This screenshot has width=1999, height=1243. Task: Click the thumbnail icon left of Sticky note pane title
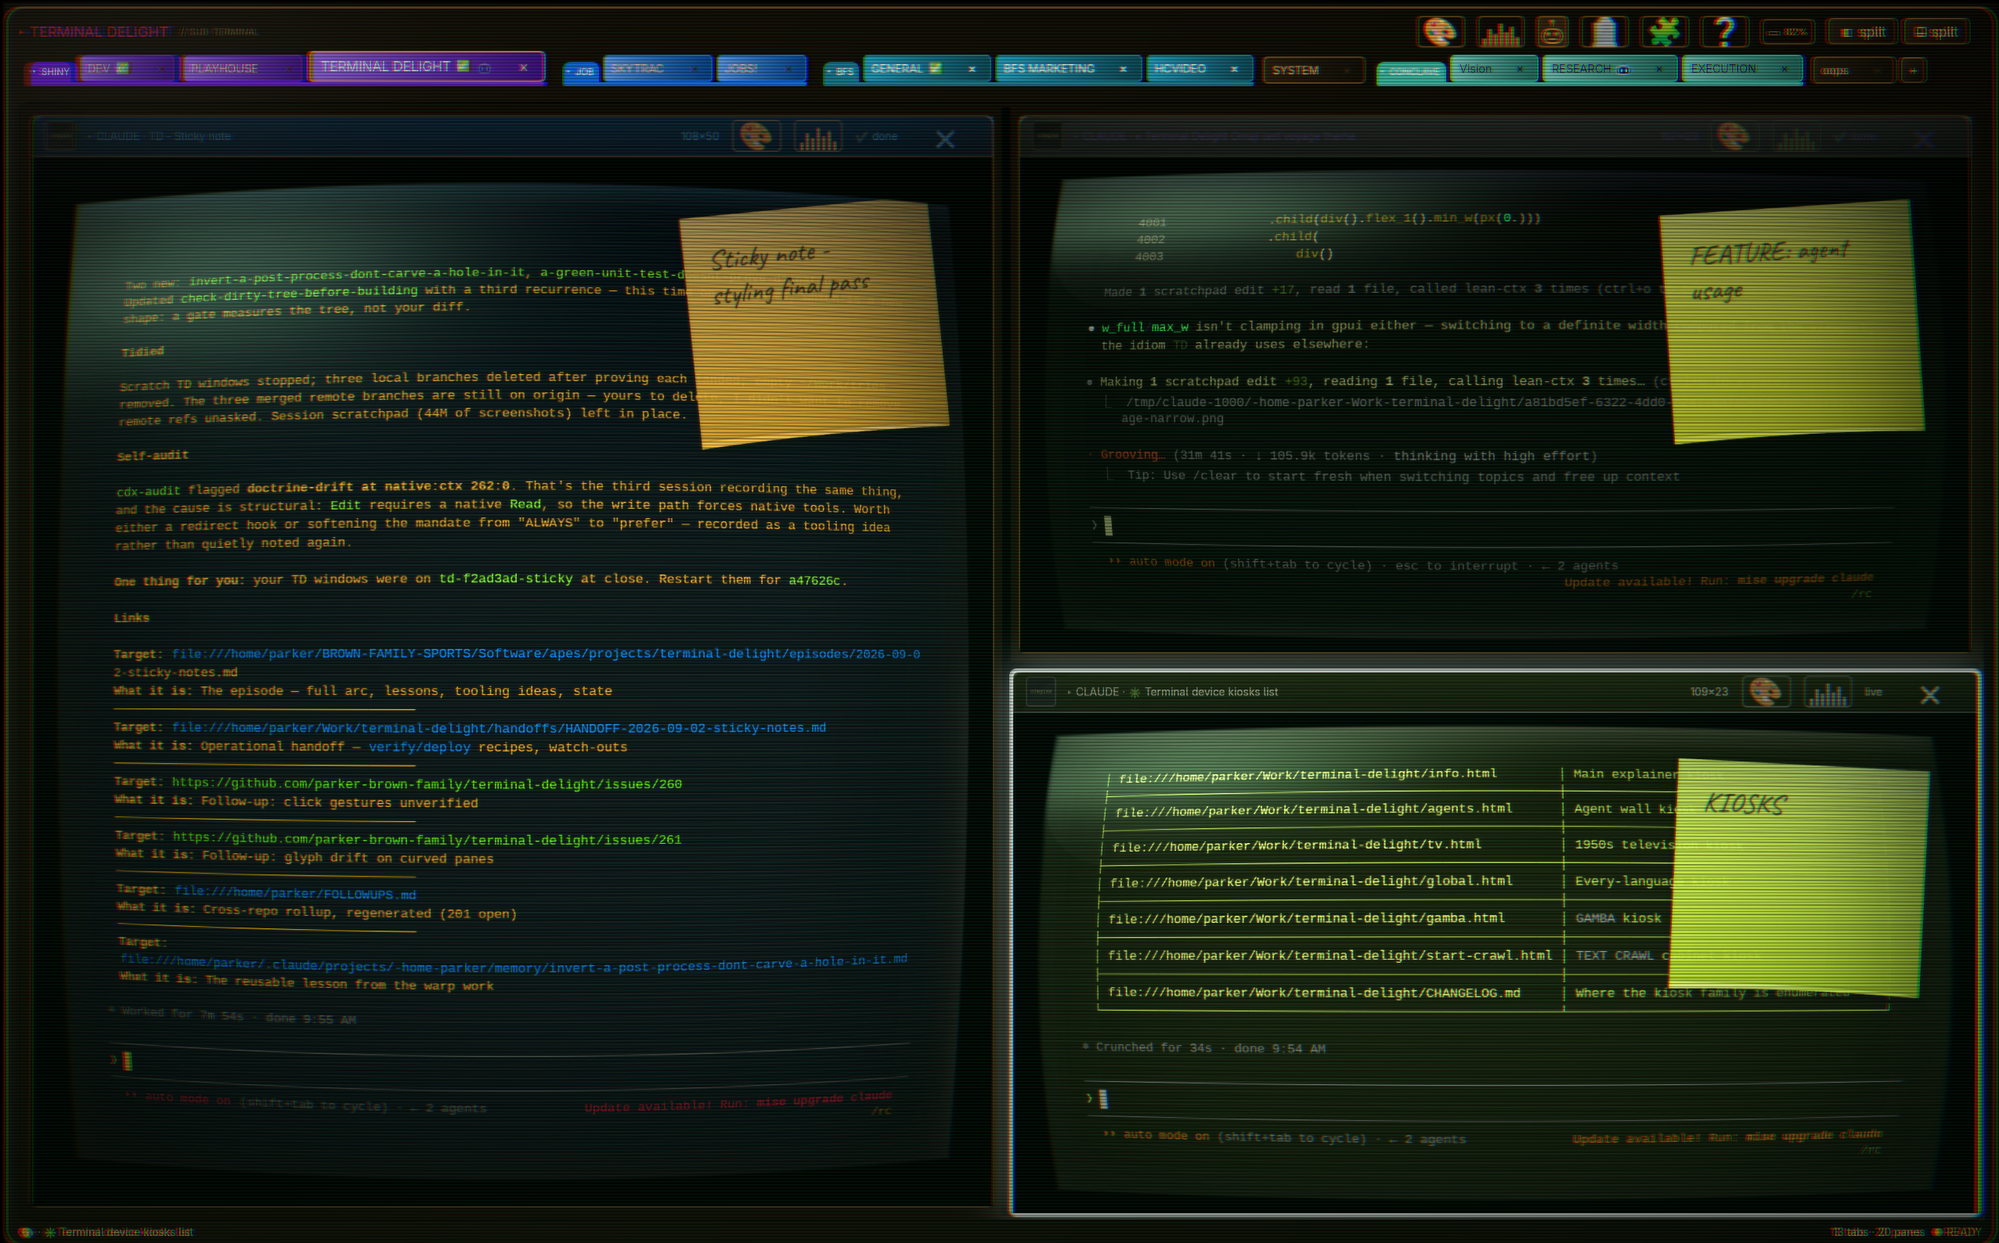click(x=61, y=136)
